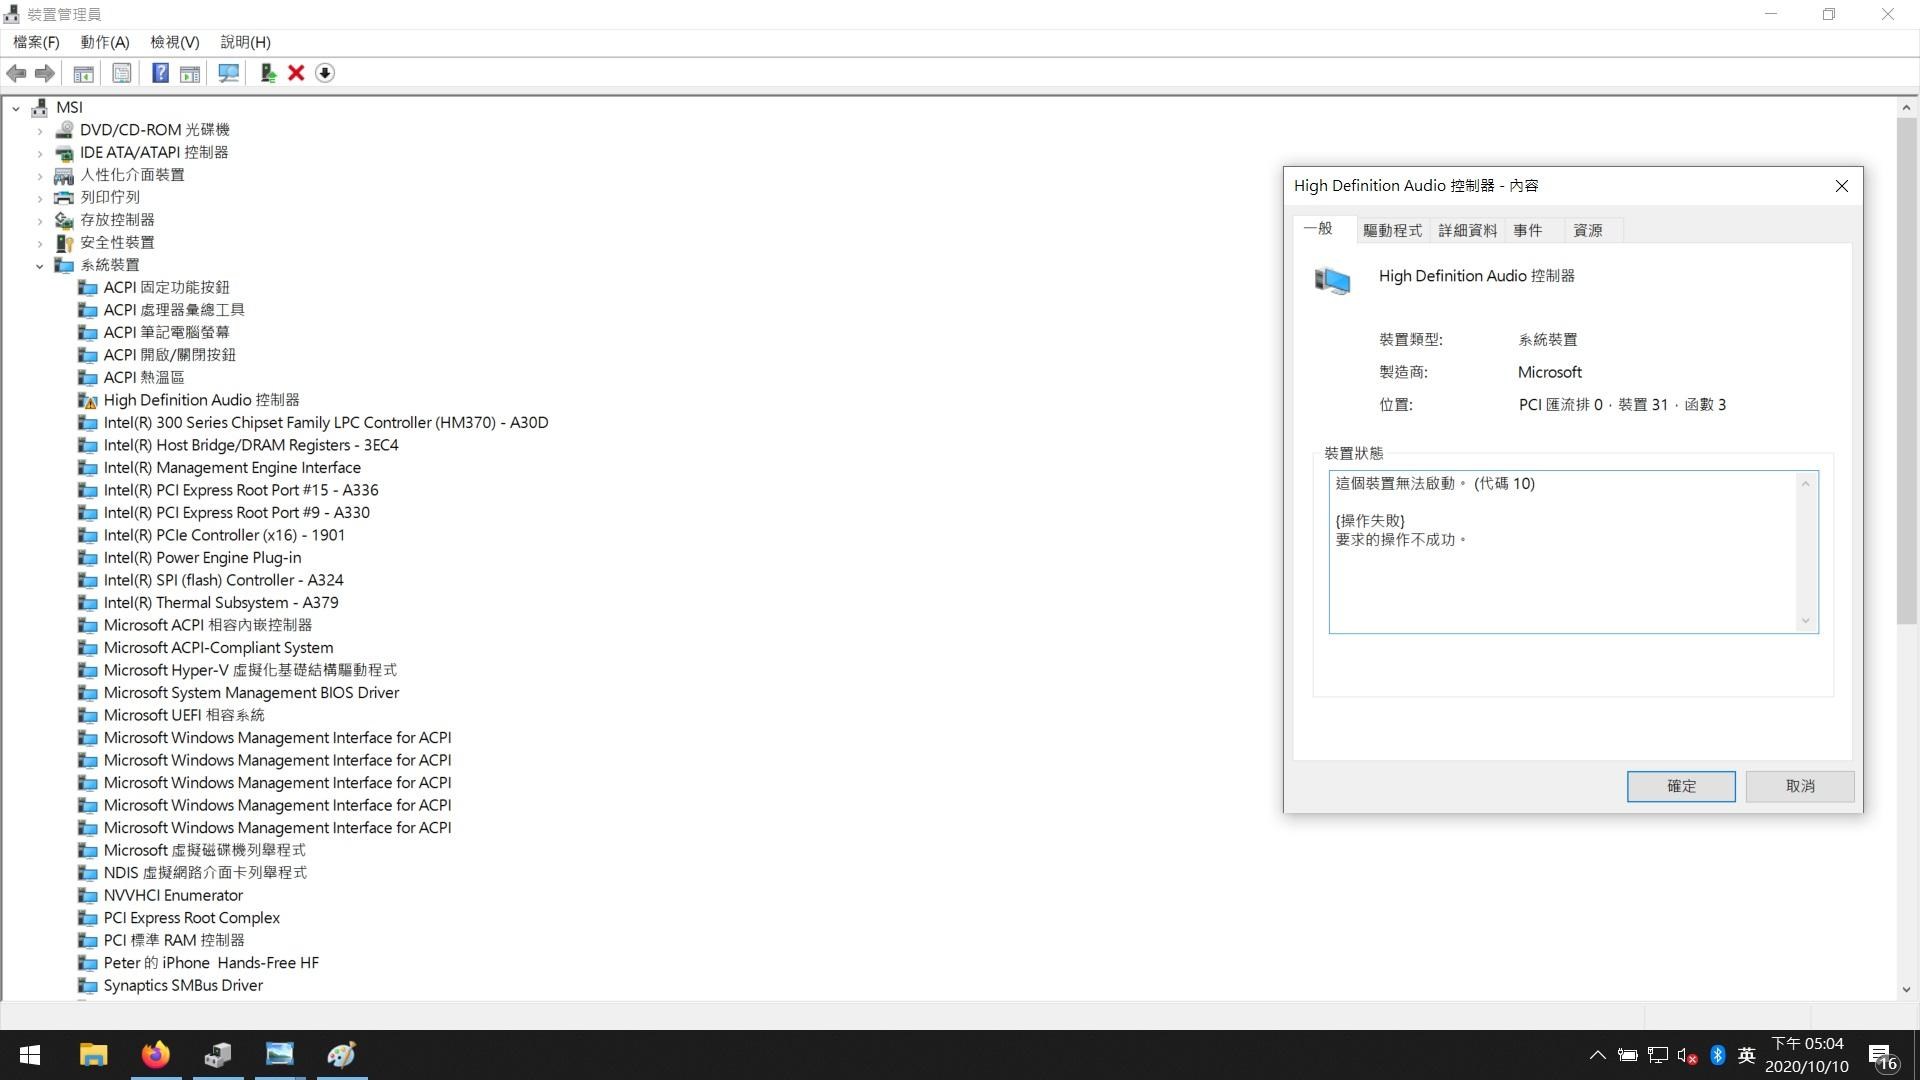Image resolution: width=1920 pixels, height=1080 pixels.
Task: Click the 確定 button
Action: [1681, 786]
